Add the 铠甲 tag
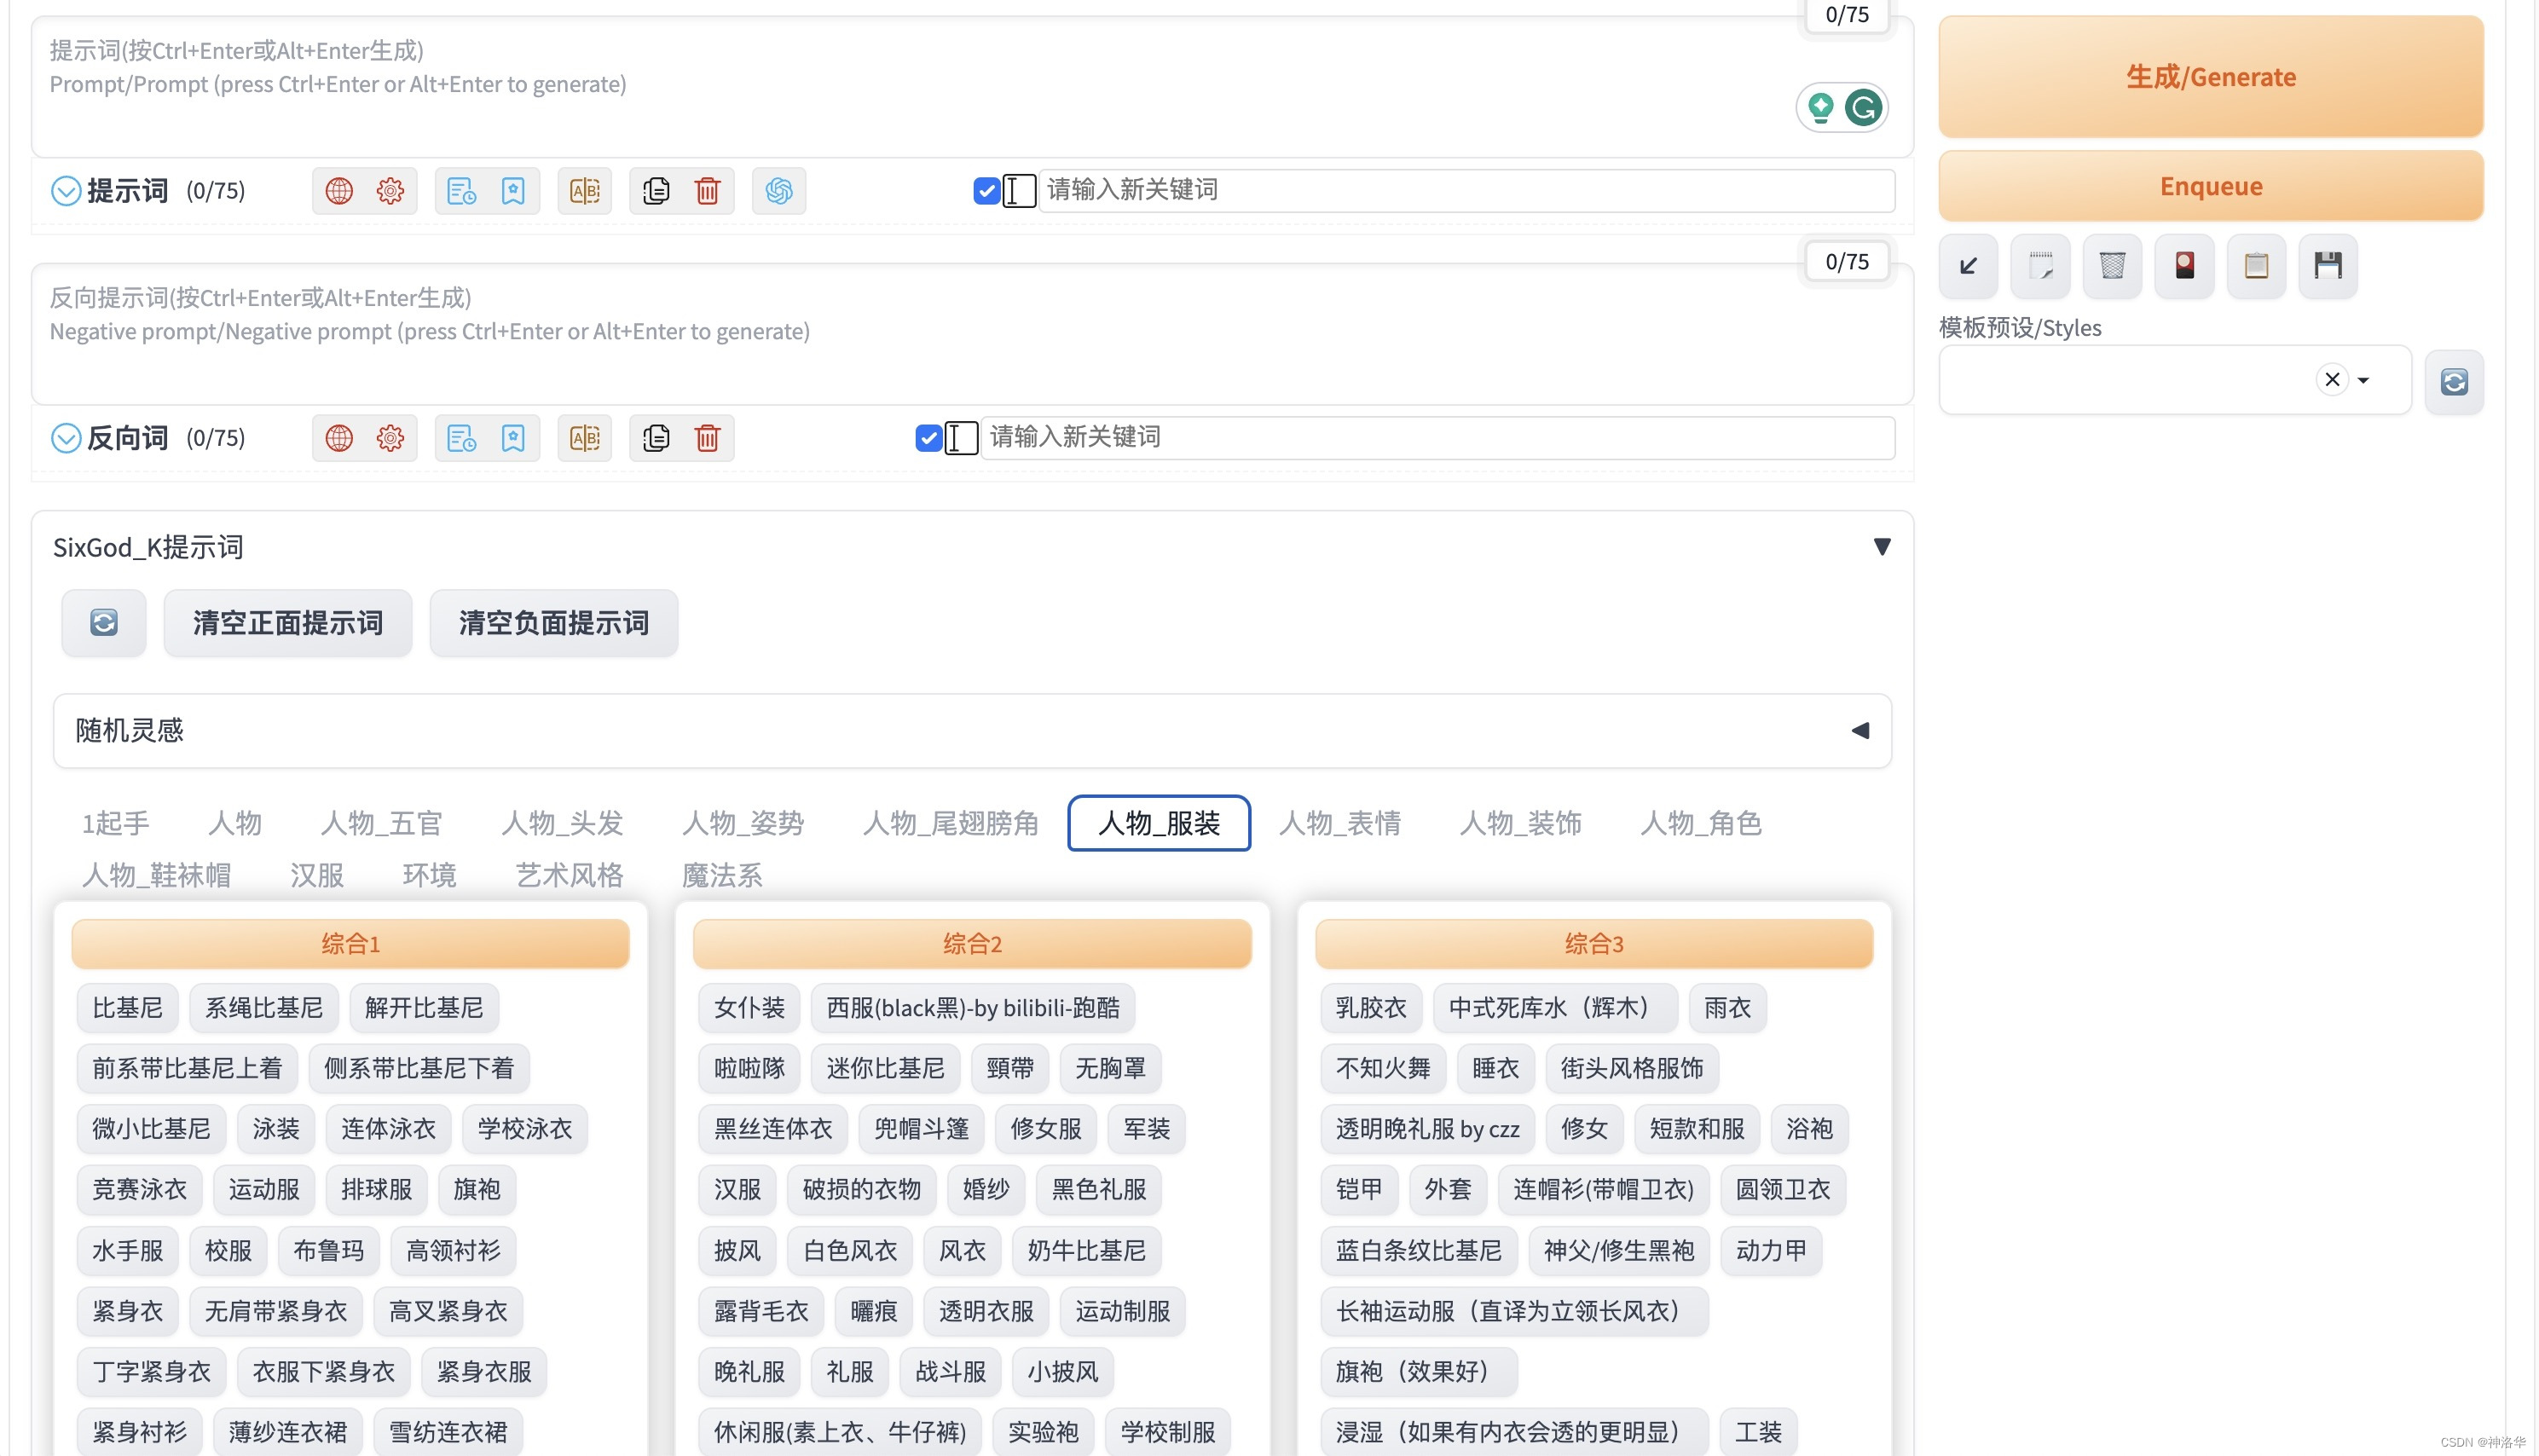 tap(1359, 1189)
